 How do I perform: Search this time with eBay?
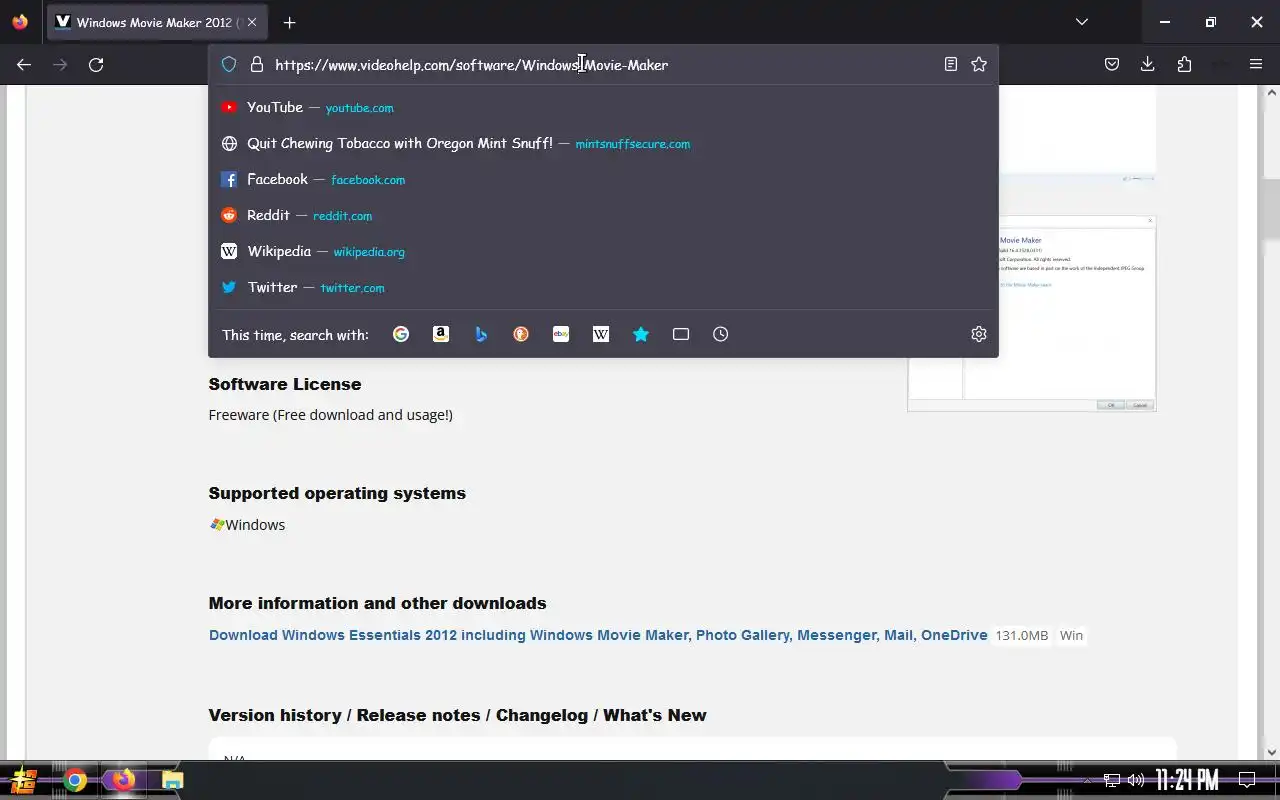coord(561,334)
